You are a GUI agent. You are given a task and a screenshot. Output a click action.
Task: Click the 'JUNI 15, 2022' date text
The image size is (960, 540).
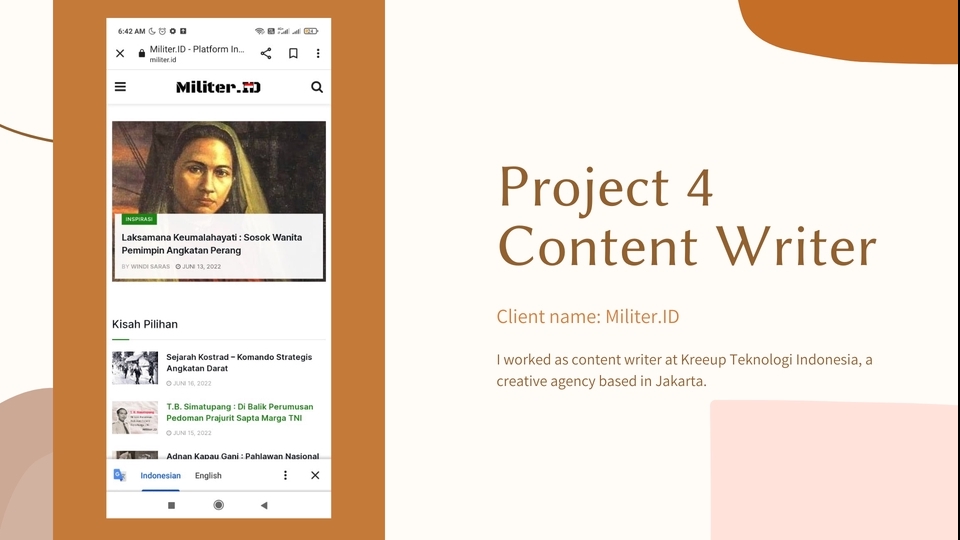192,433
